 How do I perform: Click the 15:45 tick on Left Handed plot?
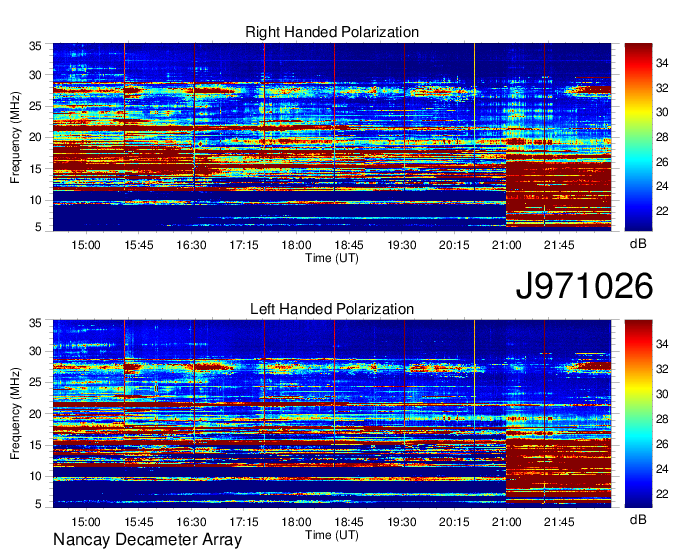click(x=139, y=522)
